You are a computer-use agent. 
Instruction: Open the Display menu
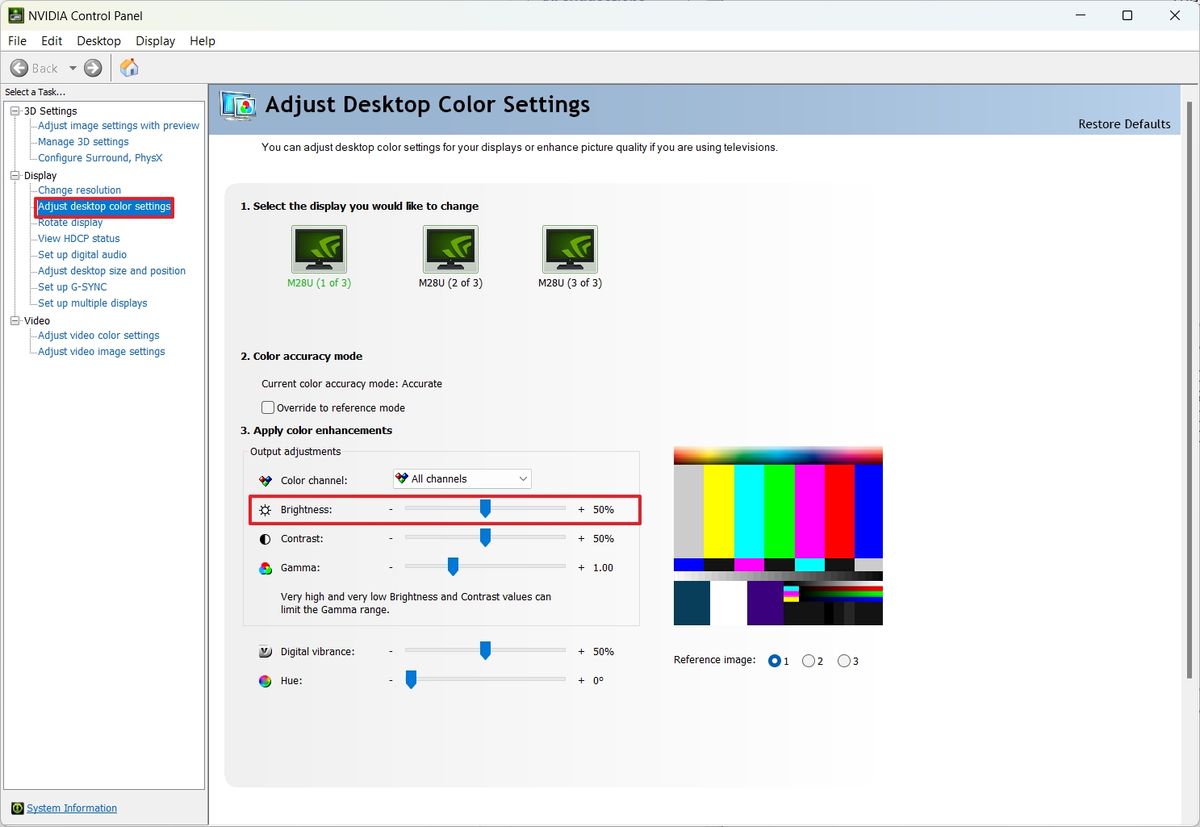[155, 41]
